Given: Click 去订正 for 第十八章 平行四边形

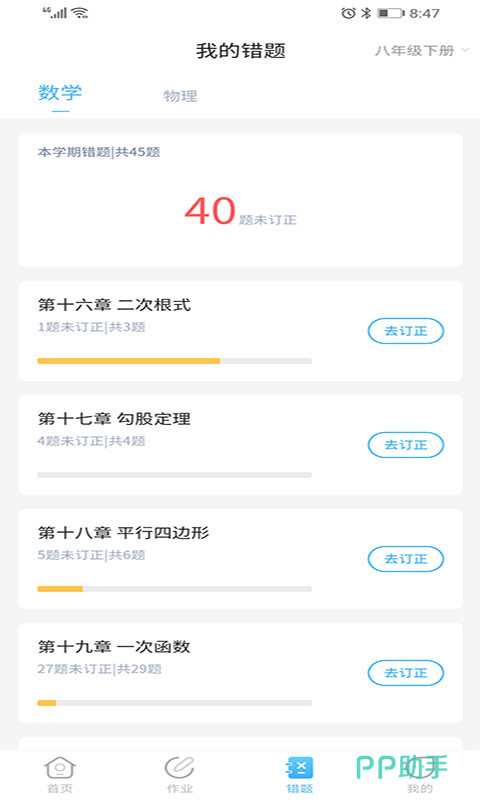Looking at the screenshot, I should coord(406,559).
